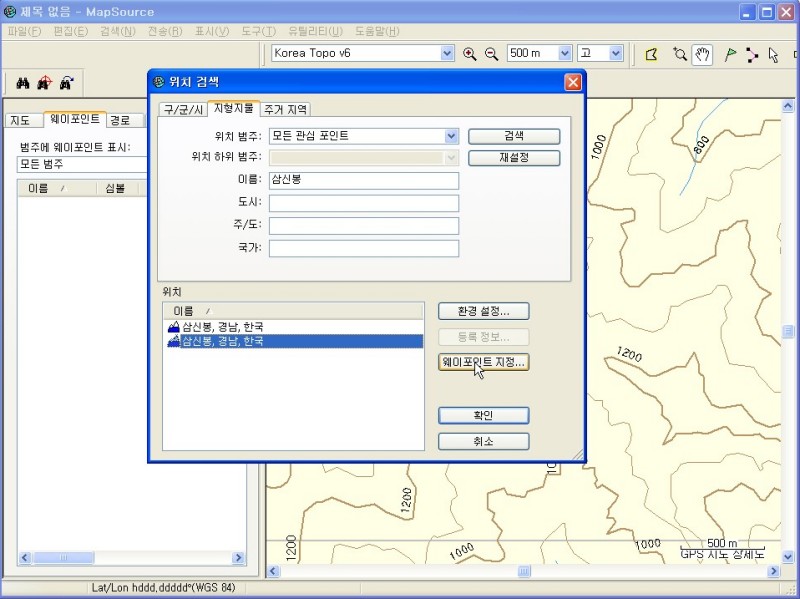
Task: Focus the 도시 input field
Action: [x=364, y=203]
